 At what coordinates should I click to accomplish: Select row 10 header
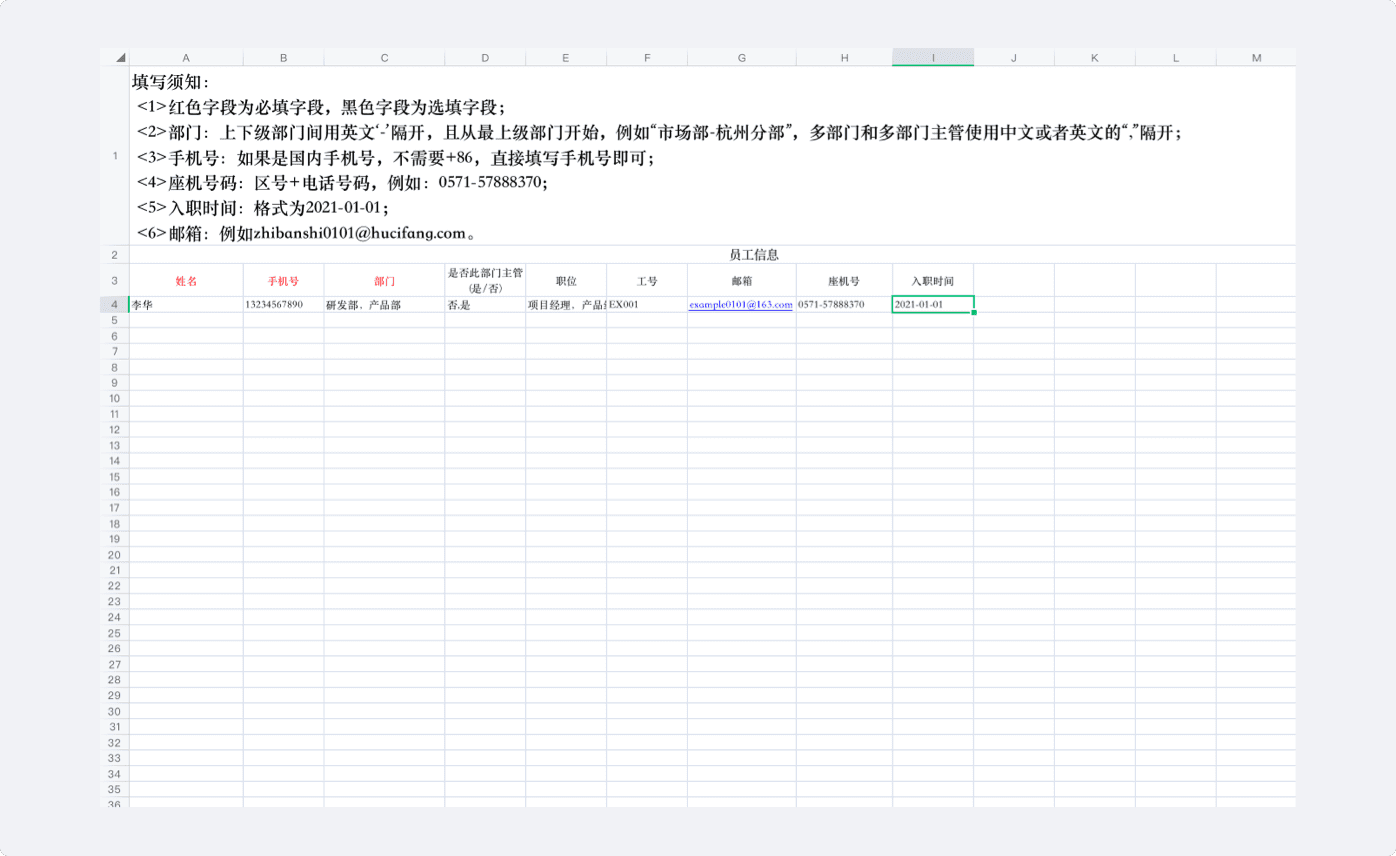pos(115,398)
